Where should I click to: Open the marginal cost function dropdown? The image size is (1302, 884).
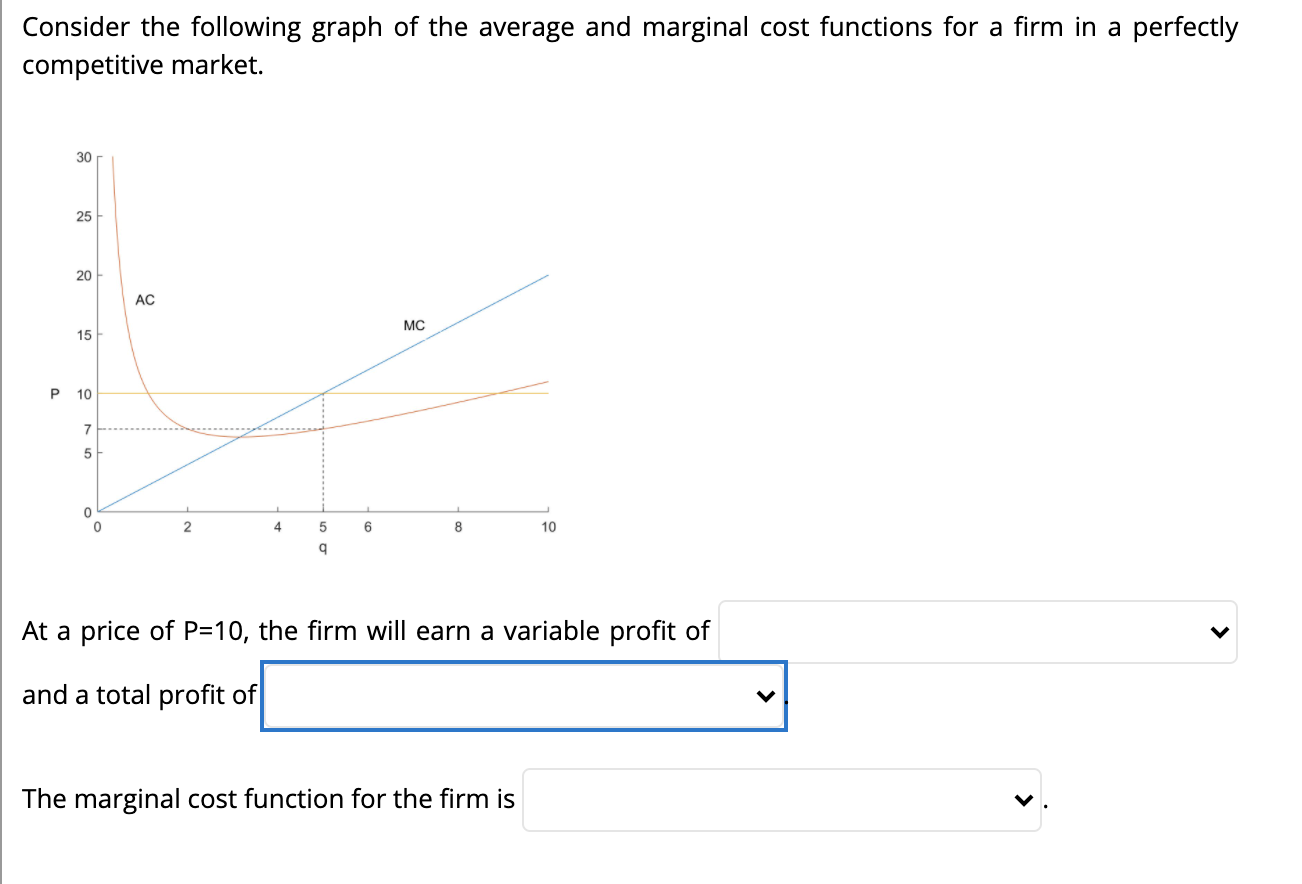[x=780, y=799]
